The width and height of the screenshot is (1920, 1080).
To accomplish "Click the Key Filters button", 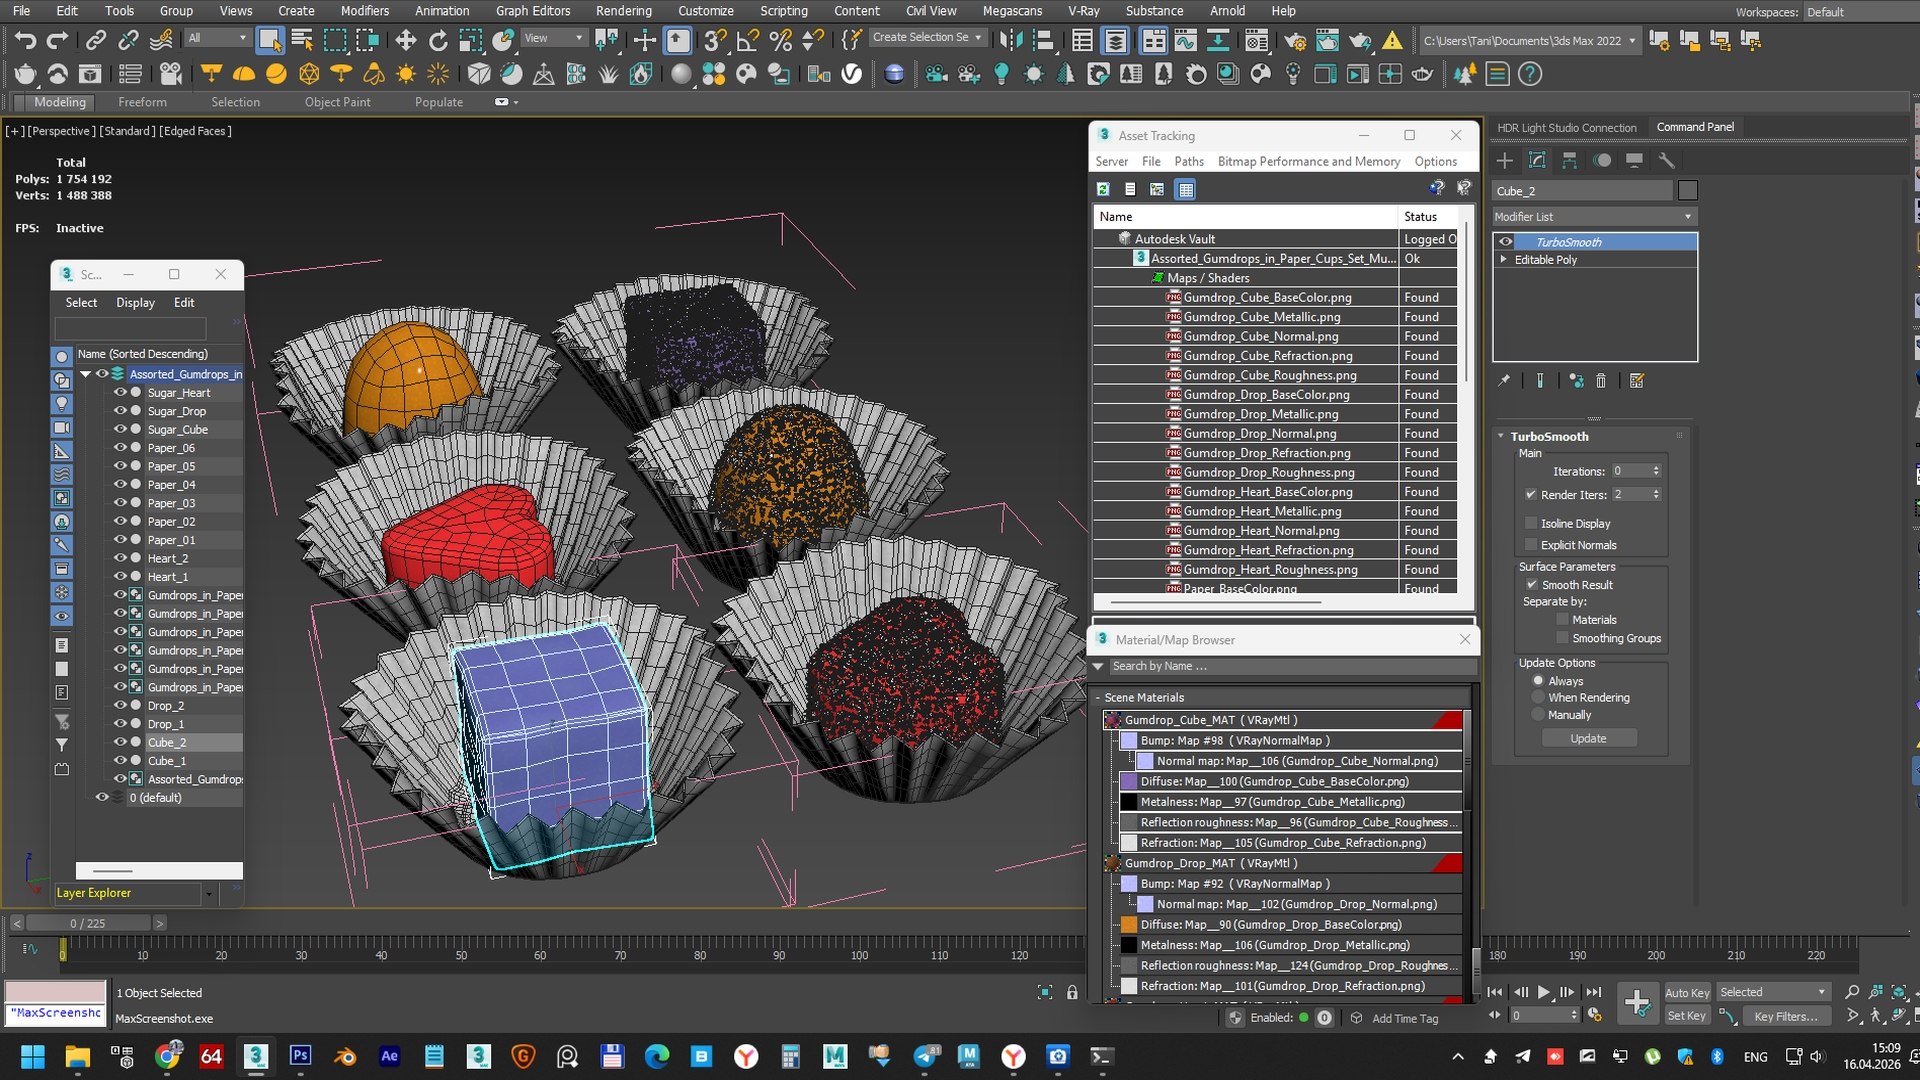I will (1785, 1016).
